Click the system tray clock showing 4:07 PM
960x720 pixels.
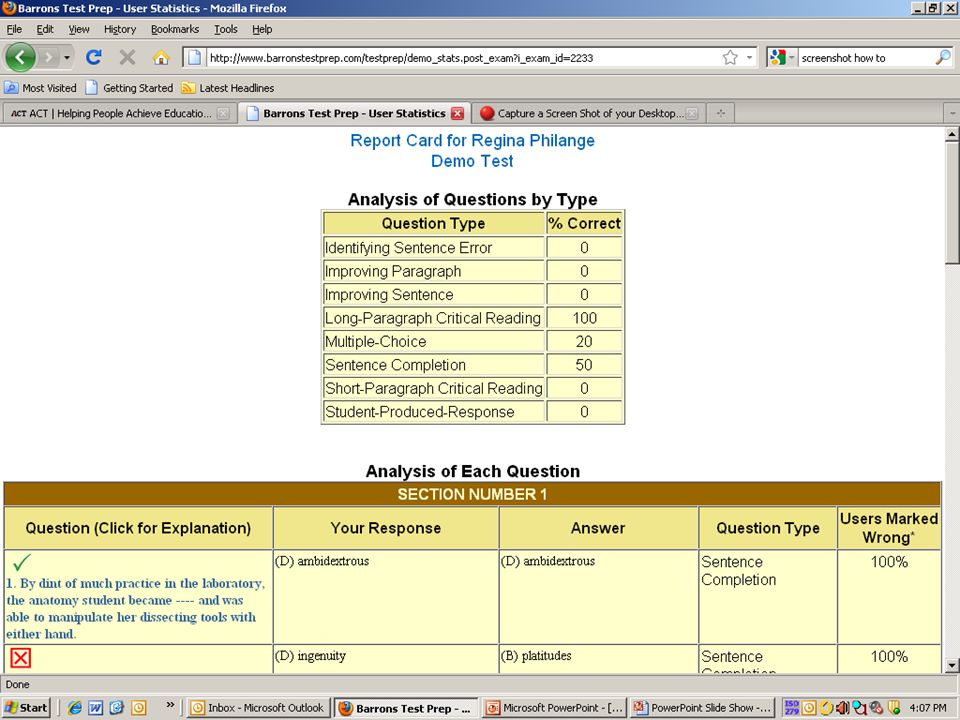(928, 708)
